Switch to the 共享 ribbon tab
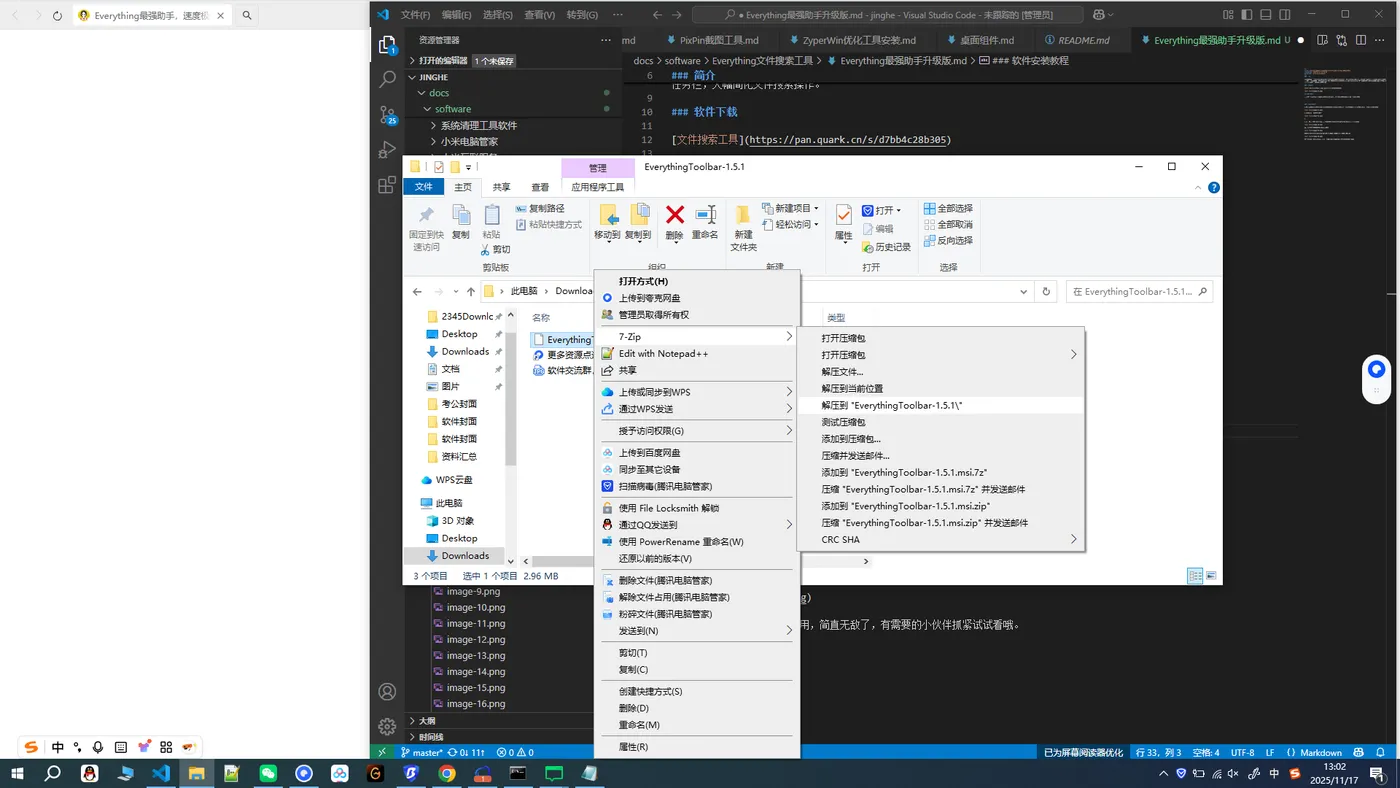The image size is (1400, 788). click(x=501, y=187)
